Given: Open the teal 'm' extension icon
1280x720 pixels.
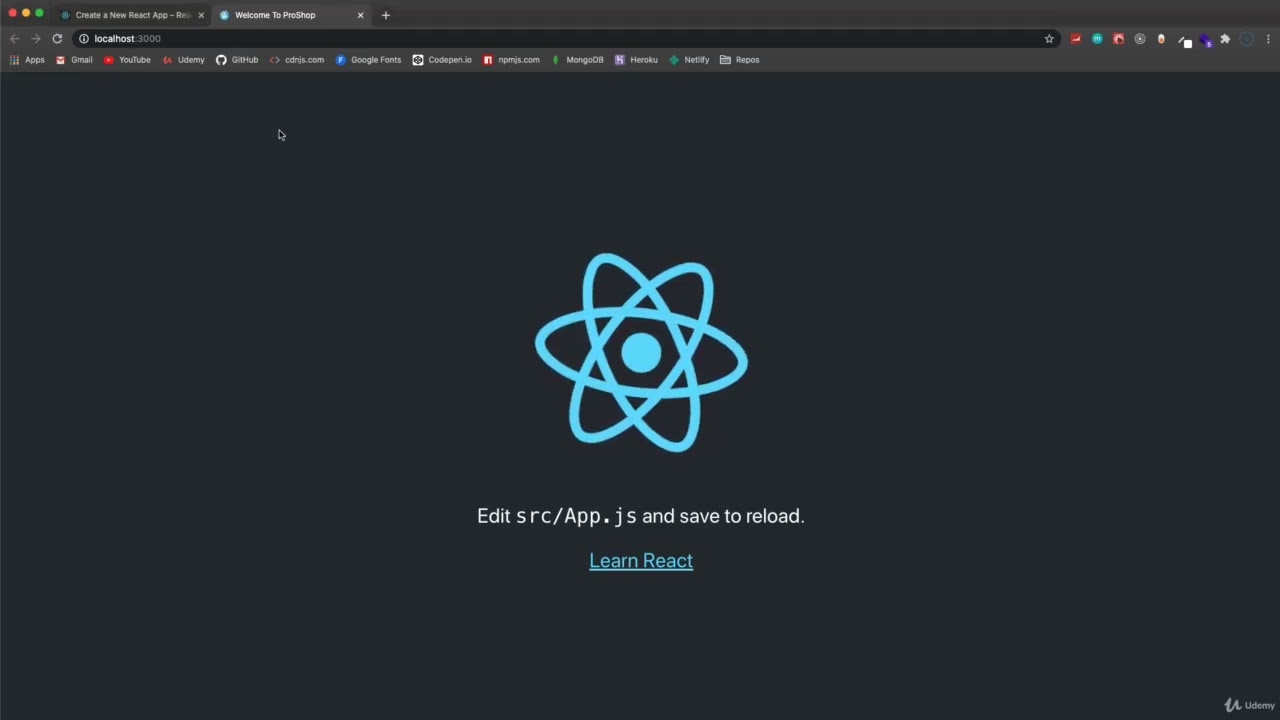Looking at the screenshot, I should 1097,39.
